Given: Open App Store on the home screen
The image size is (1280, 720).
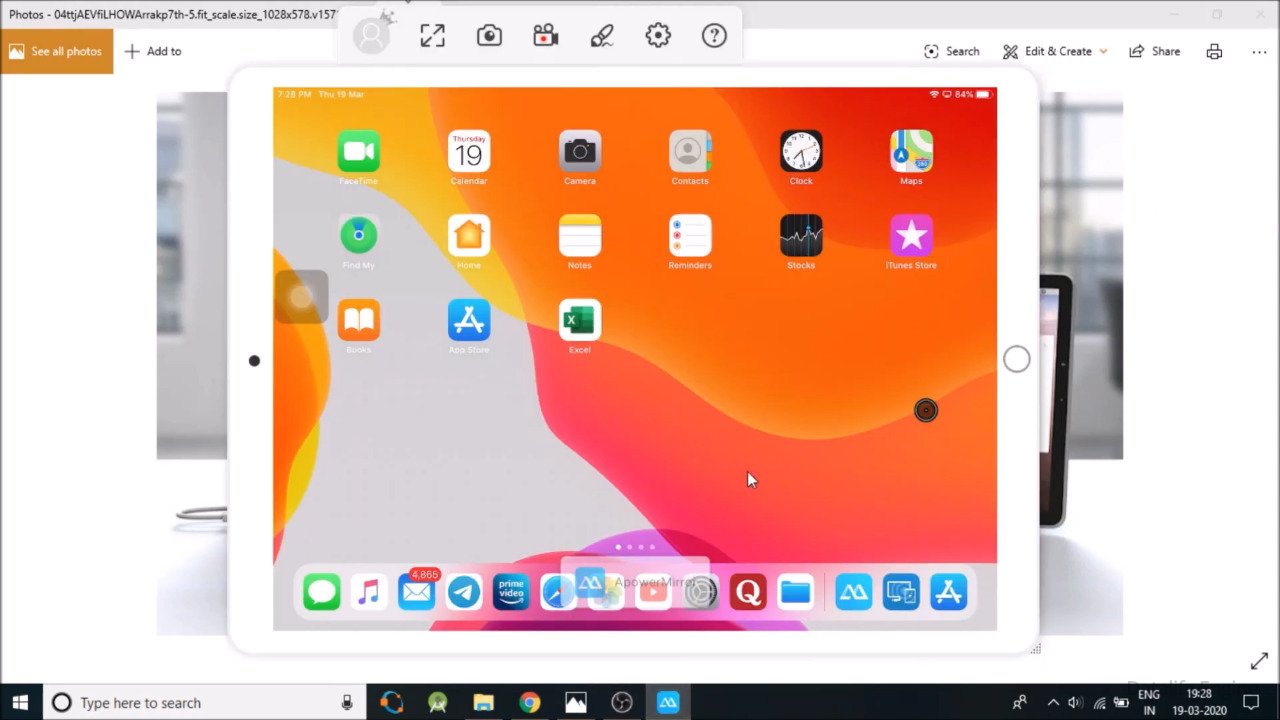Looking at the screenshot, I should coord(469,320).
